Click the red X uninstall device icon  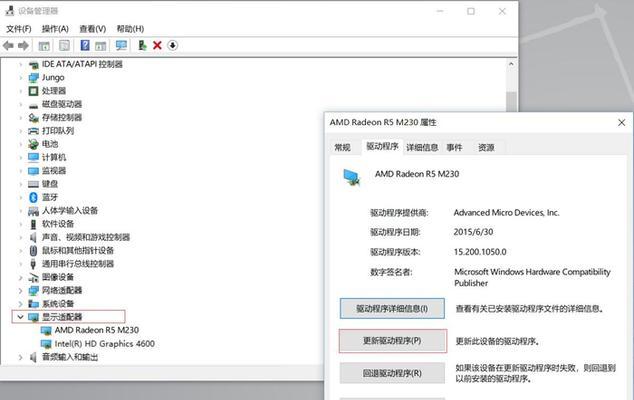(x=157, y=45)
